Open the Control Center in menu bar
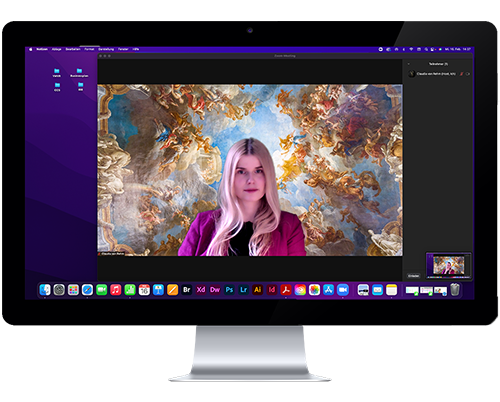This screenshot has width=500, height=402. coord(432,49)
